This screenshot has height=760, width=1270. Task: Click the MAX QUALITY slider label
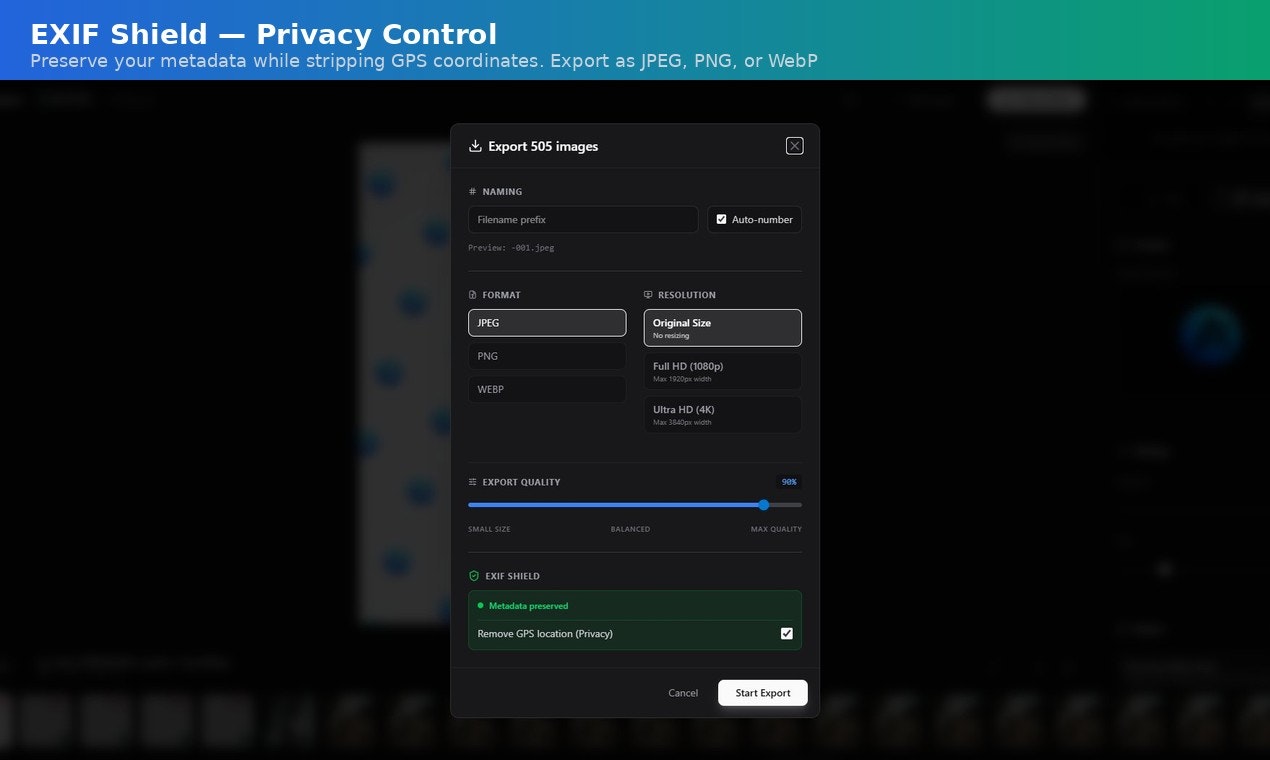[x=776, y=529]
